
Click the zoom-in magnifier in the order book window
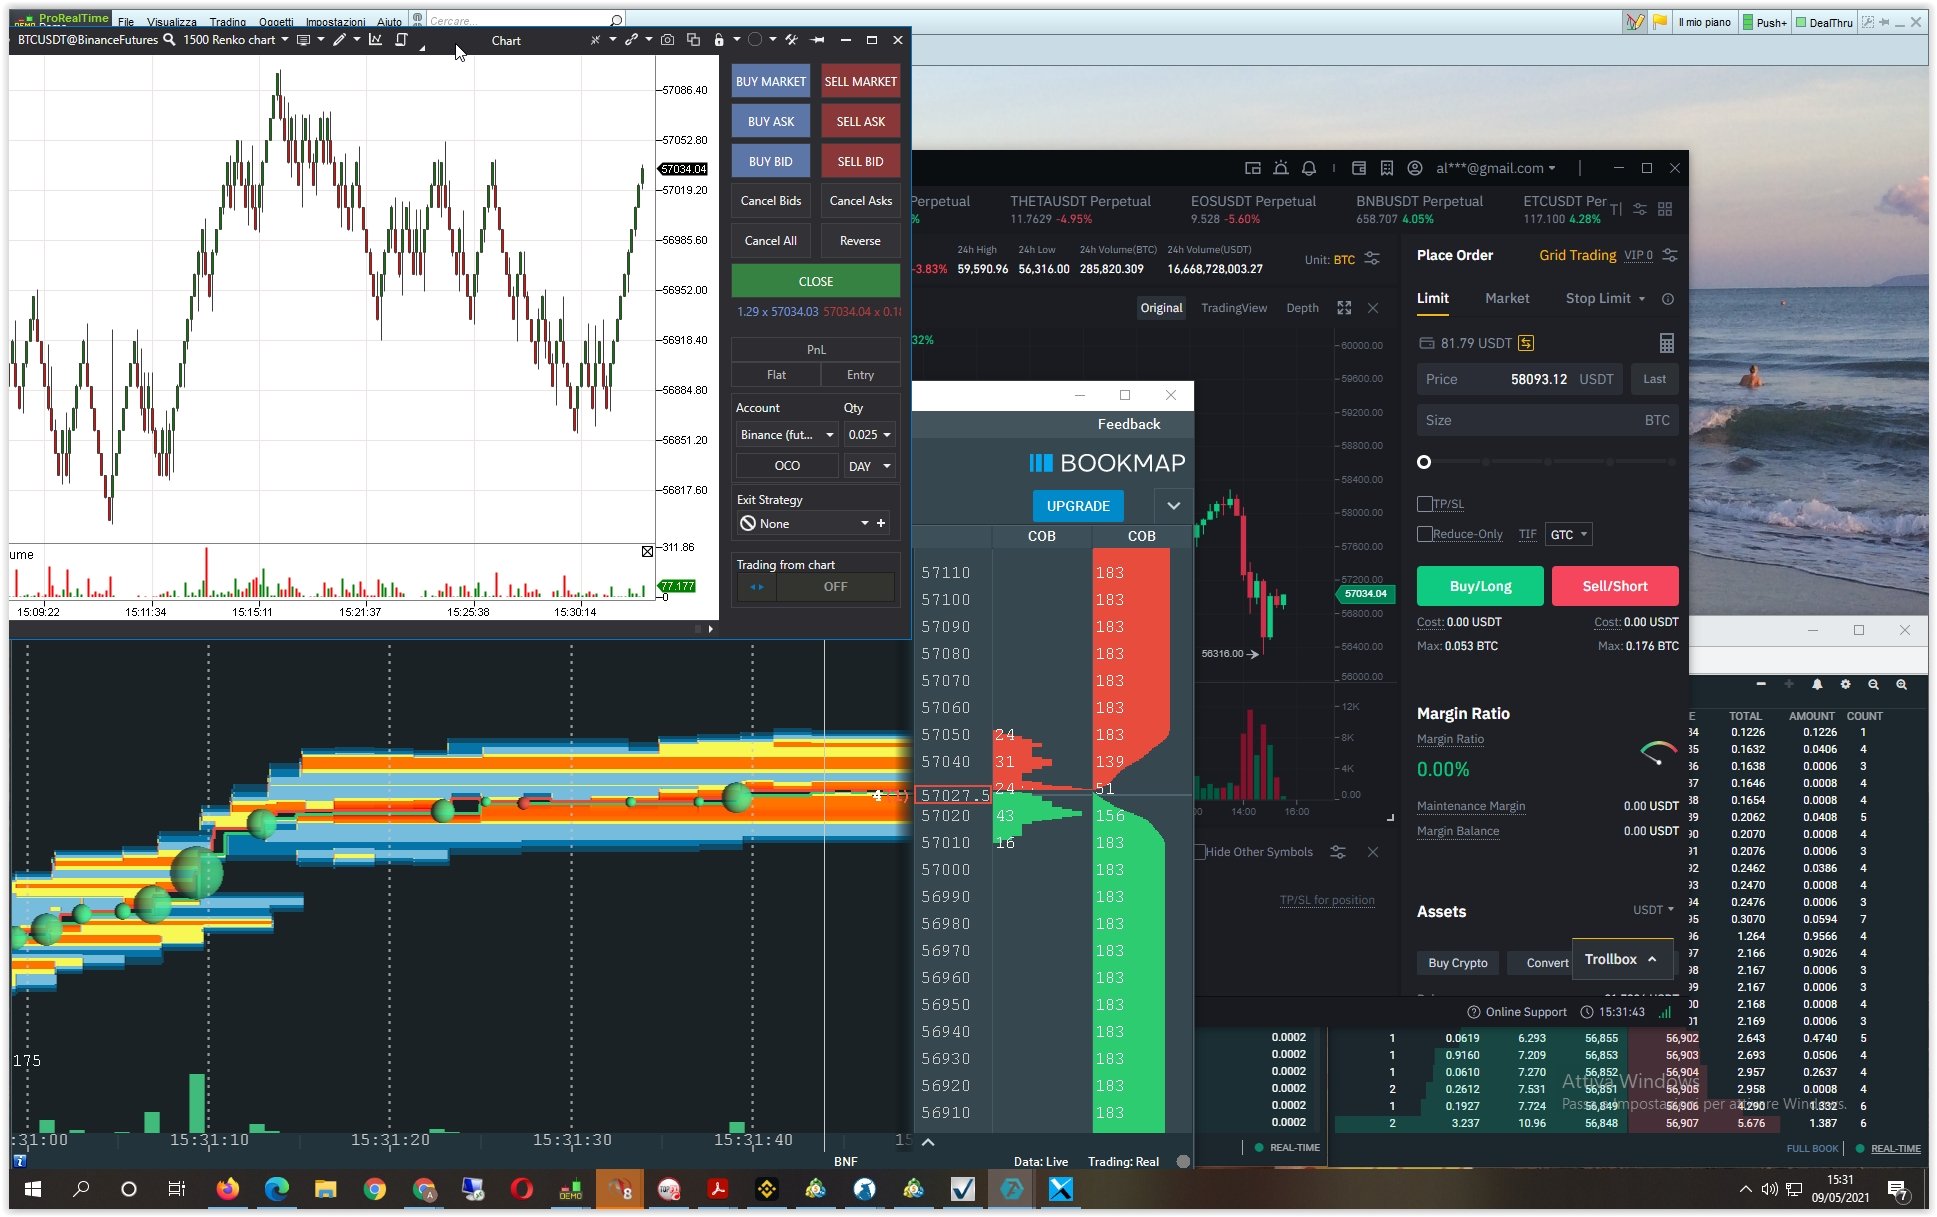pos(1901,685)
